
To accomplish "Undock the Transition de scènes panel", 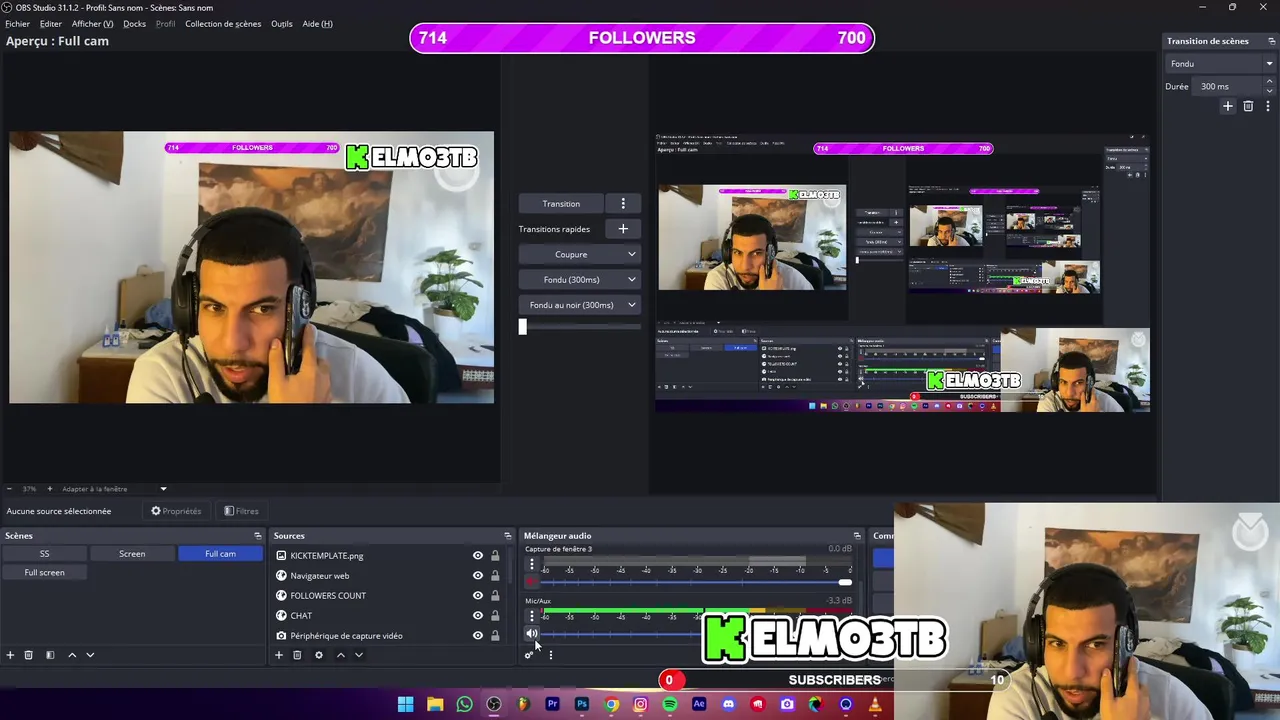I will pyautogui.click(x=1271, y=41).
